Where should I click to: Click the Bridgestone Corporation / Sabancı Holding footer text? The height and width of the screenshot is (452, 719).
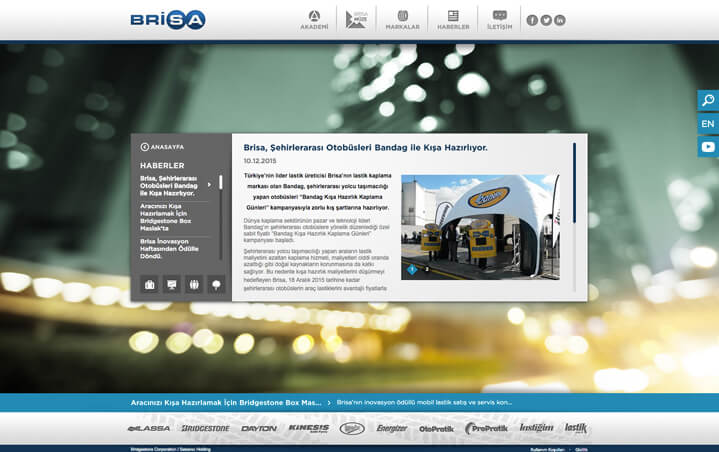point(170,449)
